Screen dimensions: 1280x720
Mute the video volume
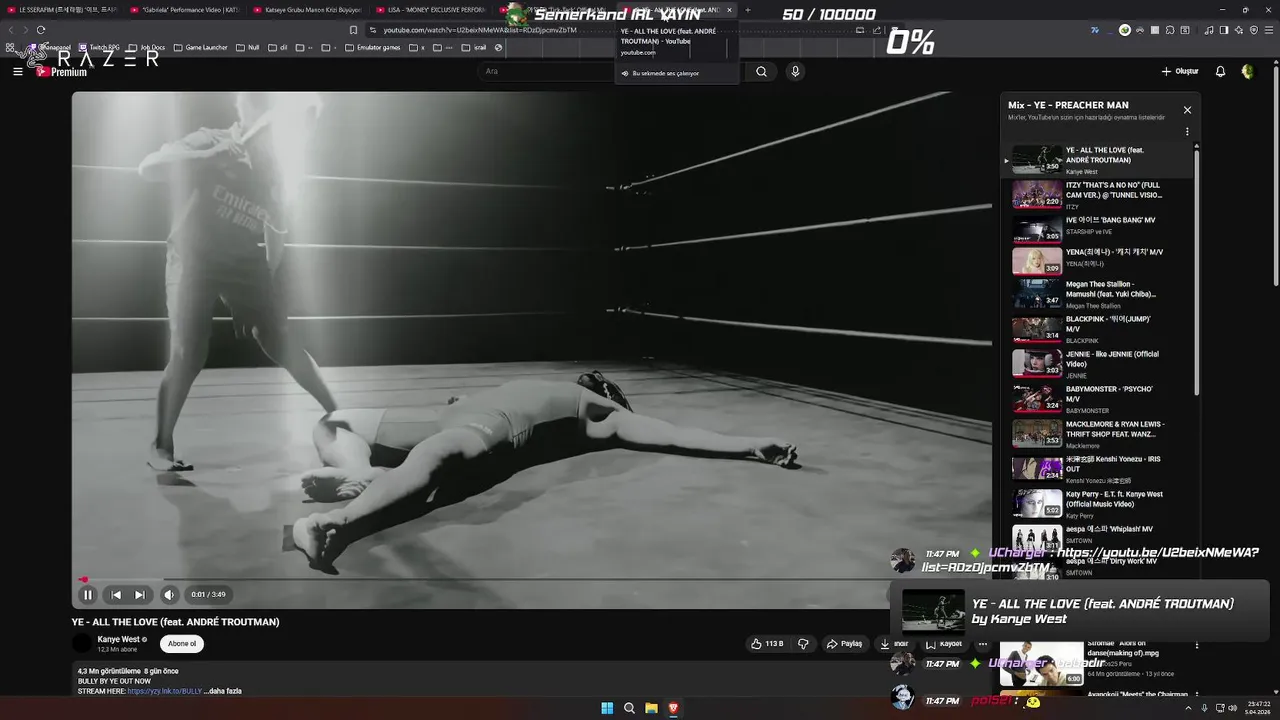tap(169, 595)
